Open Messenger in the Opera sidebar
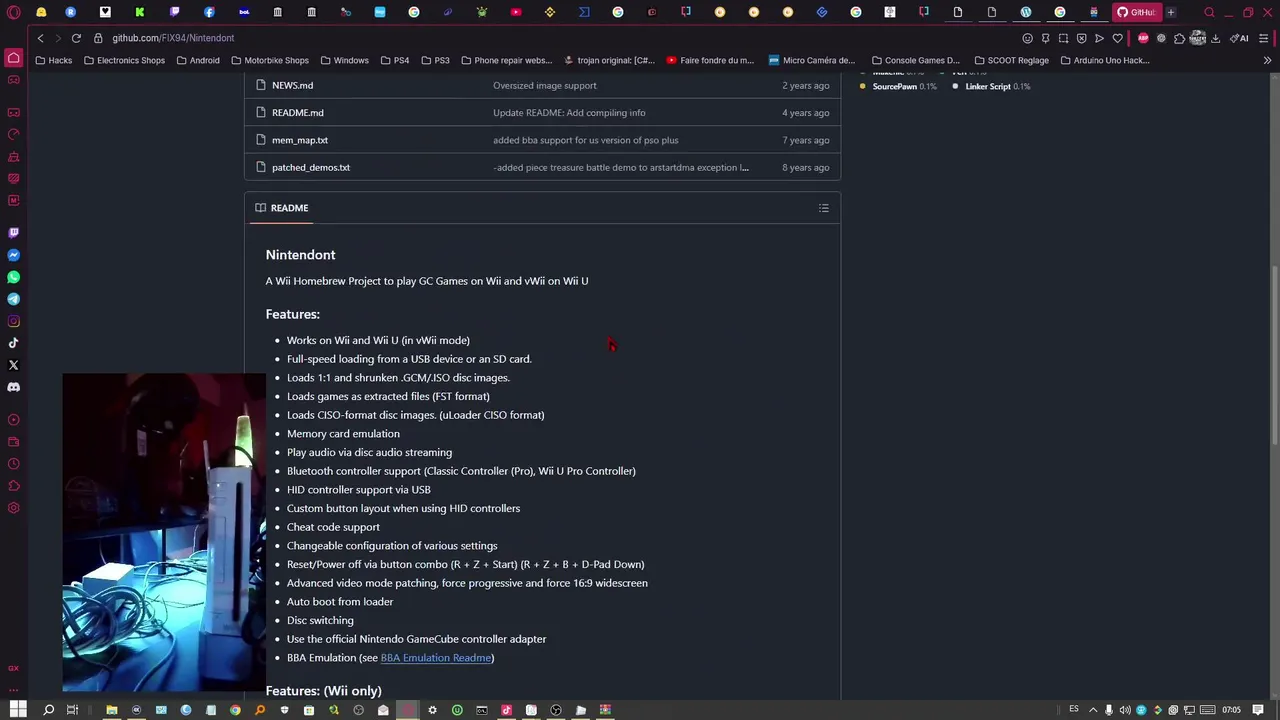This screenshot has width=1280, height=720. click(14, 255)
